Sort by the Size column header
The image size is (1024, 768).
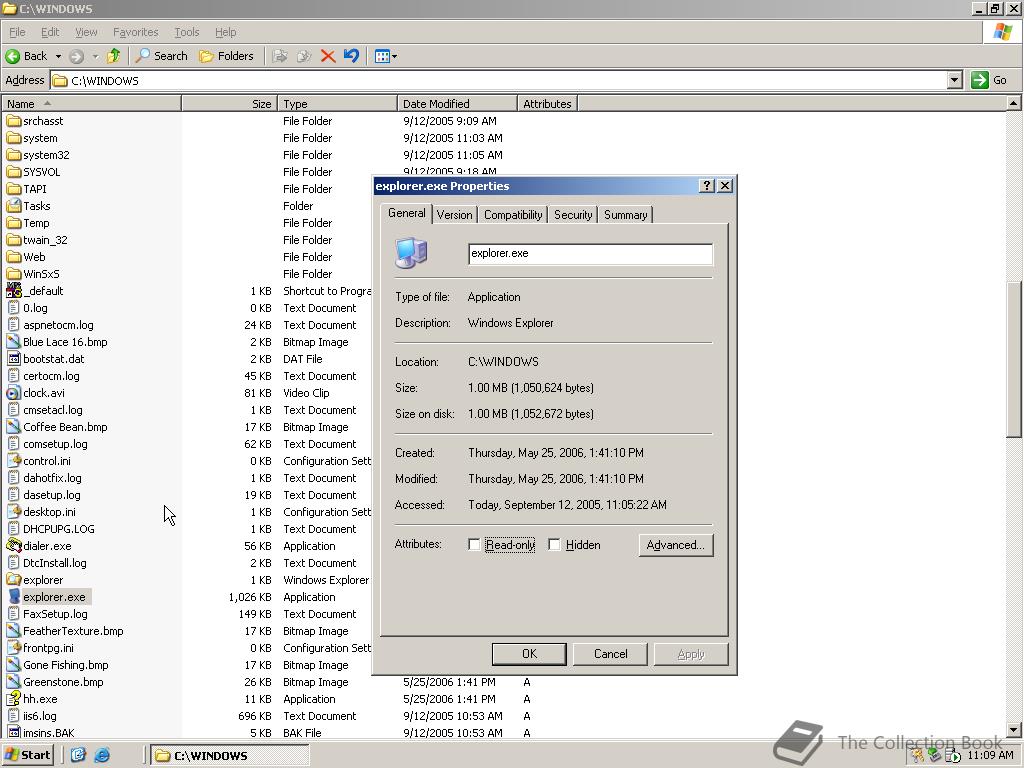click(229, 104)
